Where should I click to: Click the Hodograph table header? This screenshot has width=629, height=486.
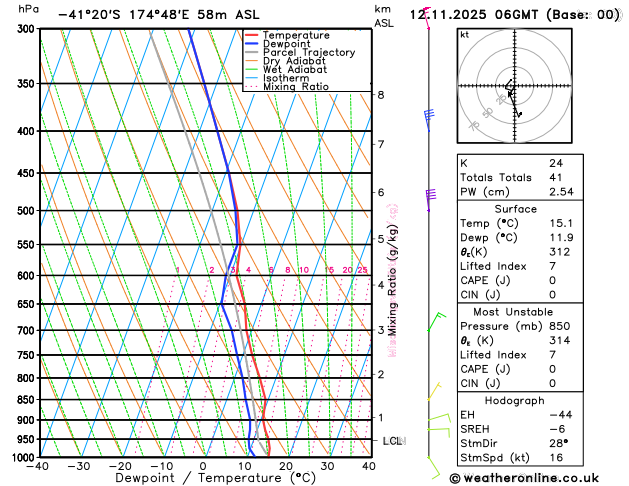[x=515, y=401]
